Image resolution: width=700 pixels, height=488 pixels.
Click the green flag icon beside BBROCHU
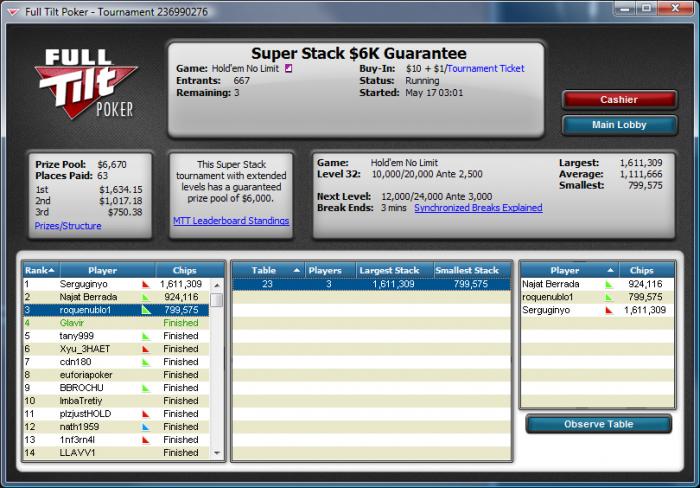(x=146, y=388)
